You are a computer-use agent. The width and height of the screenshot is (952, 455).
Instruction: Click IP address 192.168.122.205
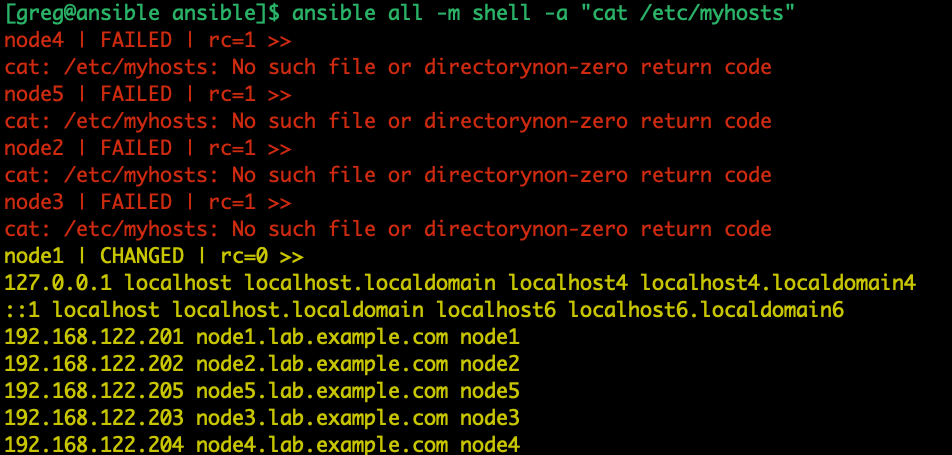(94, 391)
